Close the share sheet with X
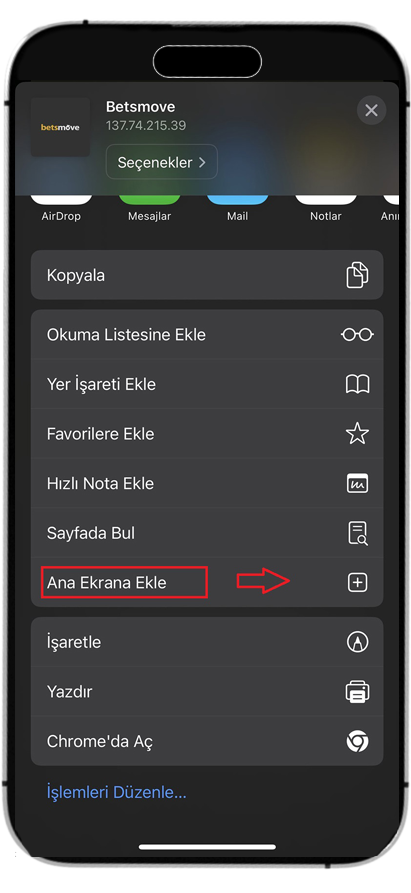The height and width of the screenshot is (893, 411). [371, 110]
